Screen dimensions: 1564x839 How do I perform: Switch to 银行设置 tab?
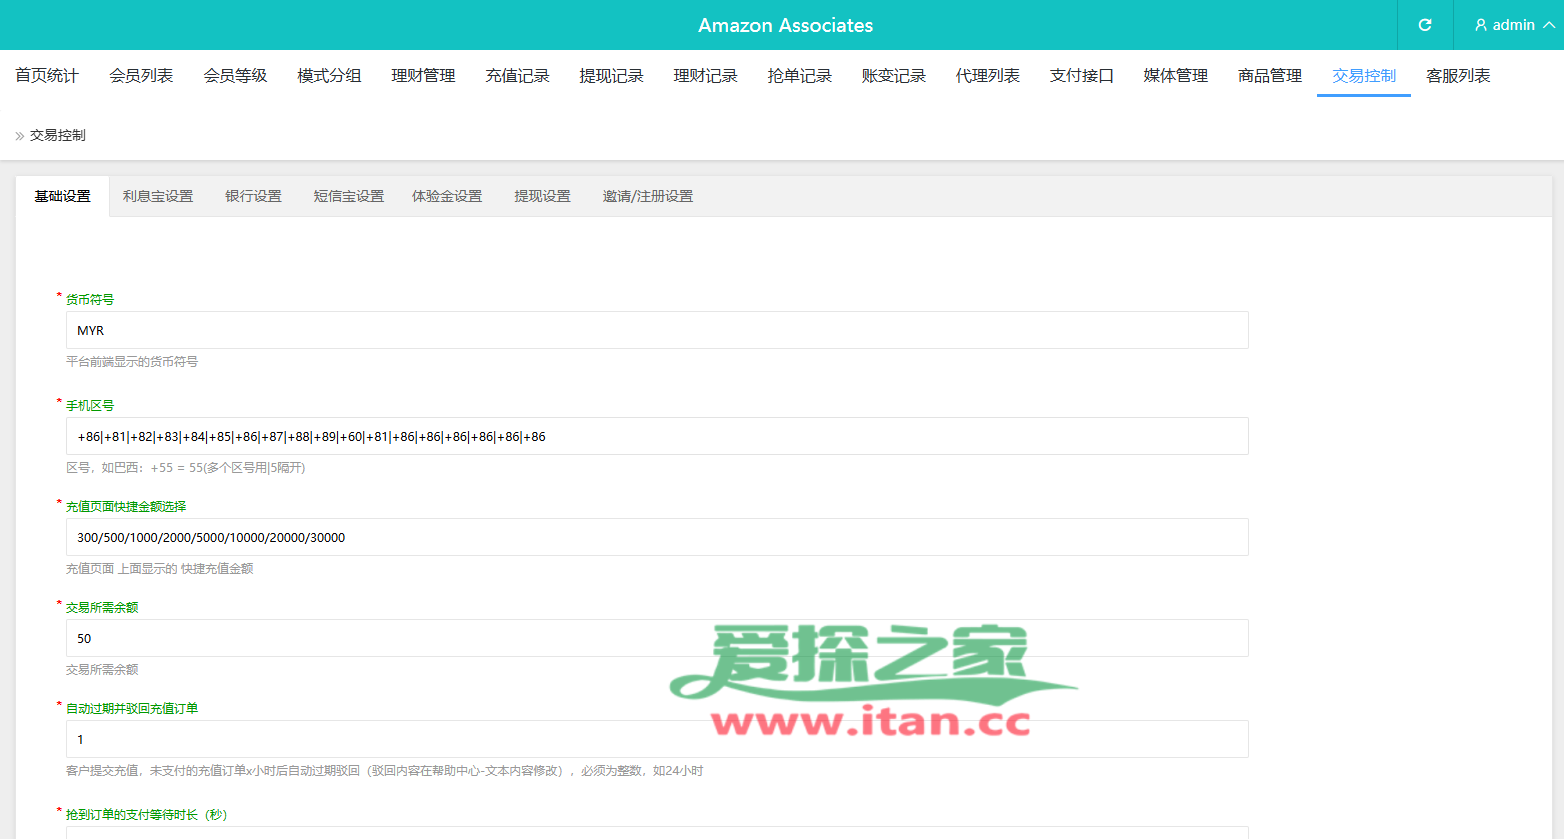coord(253,196)
